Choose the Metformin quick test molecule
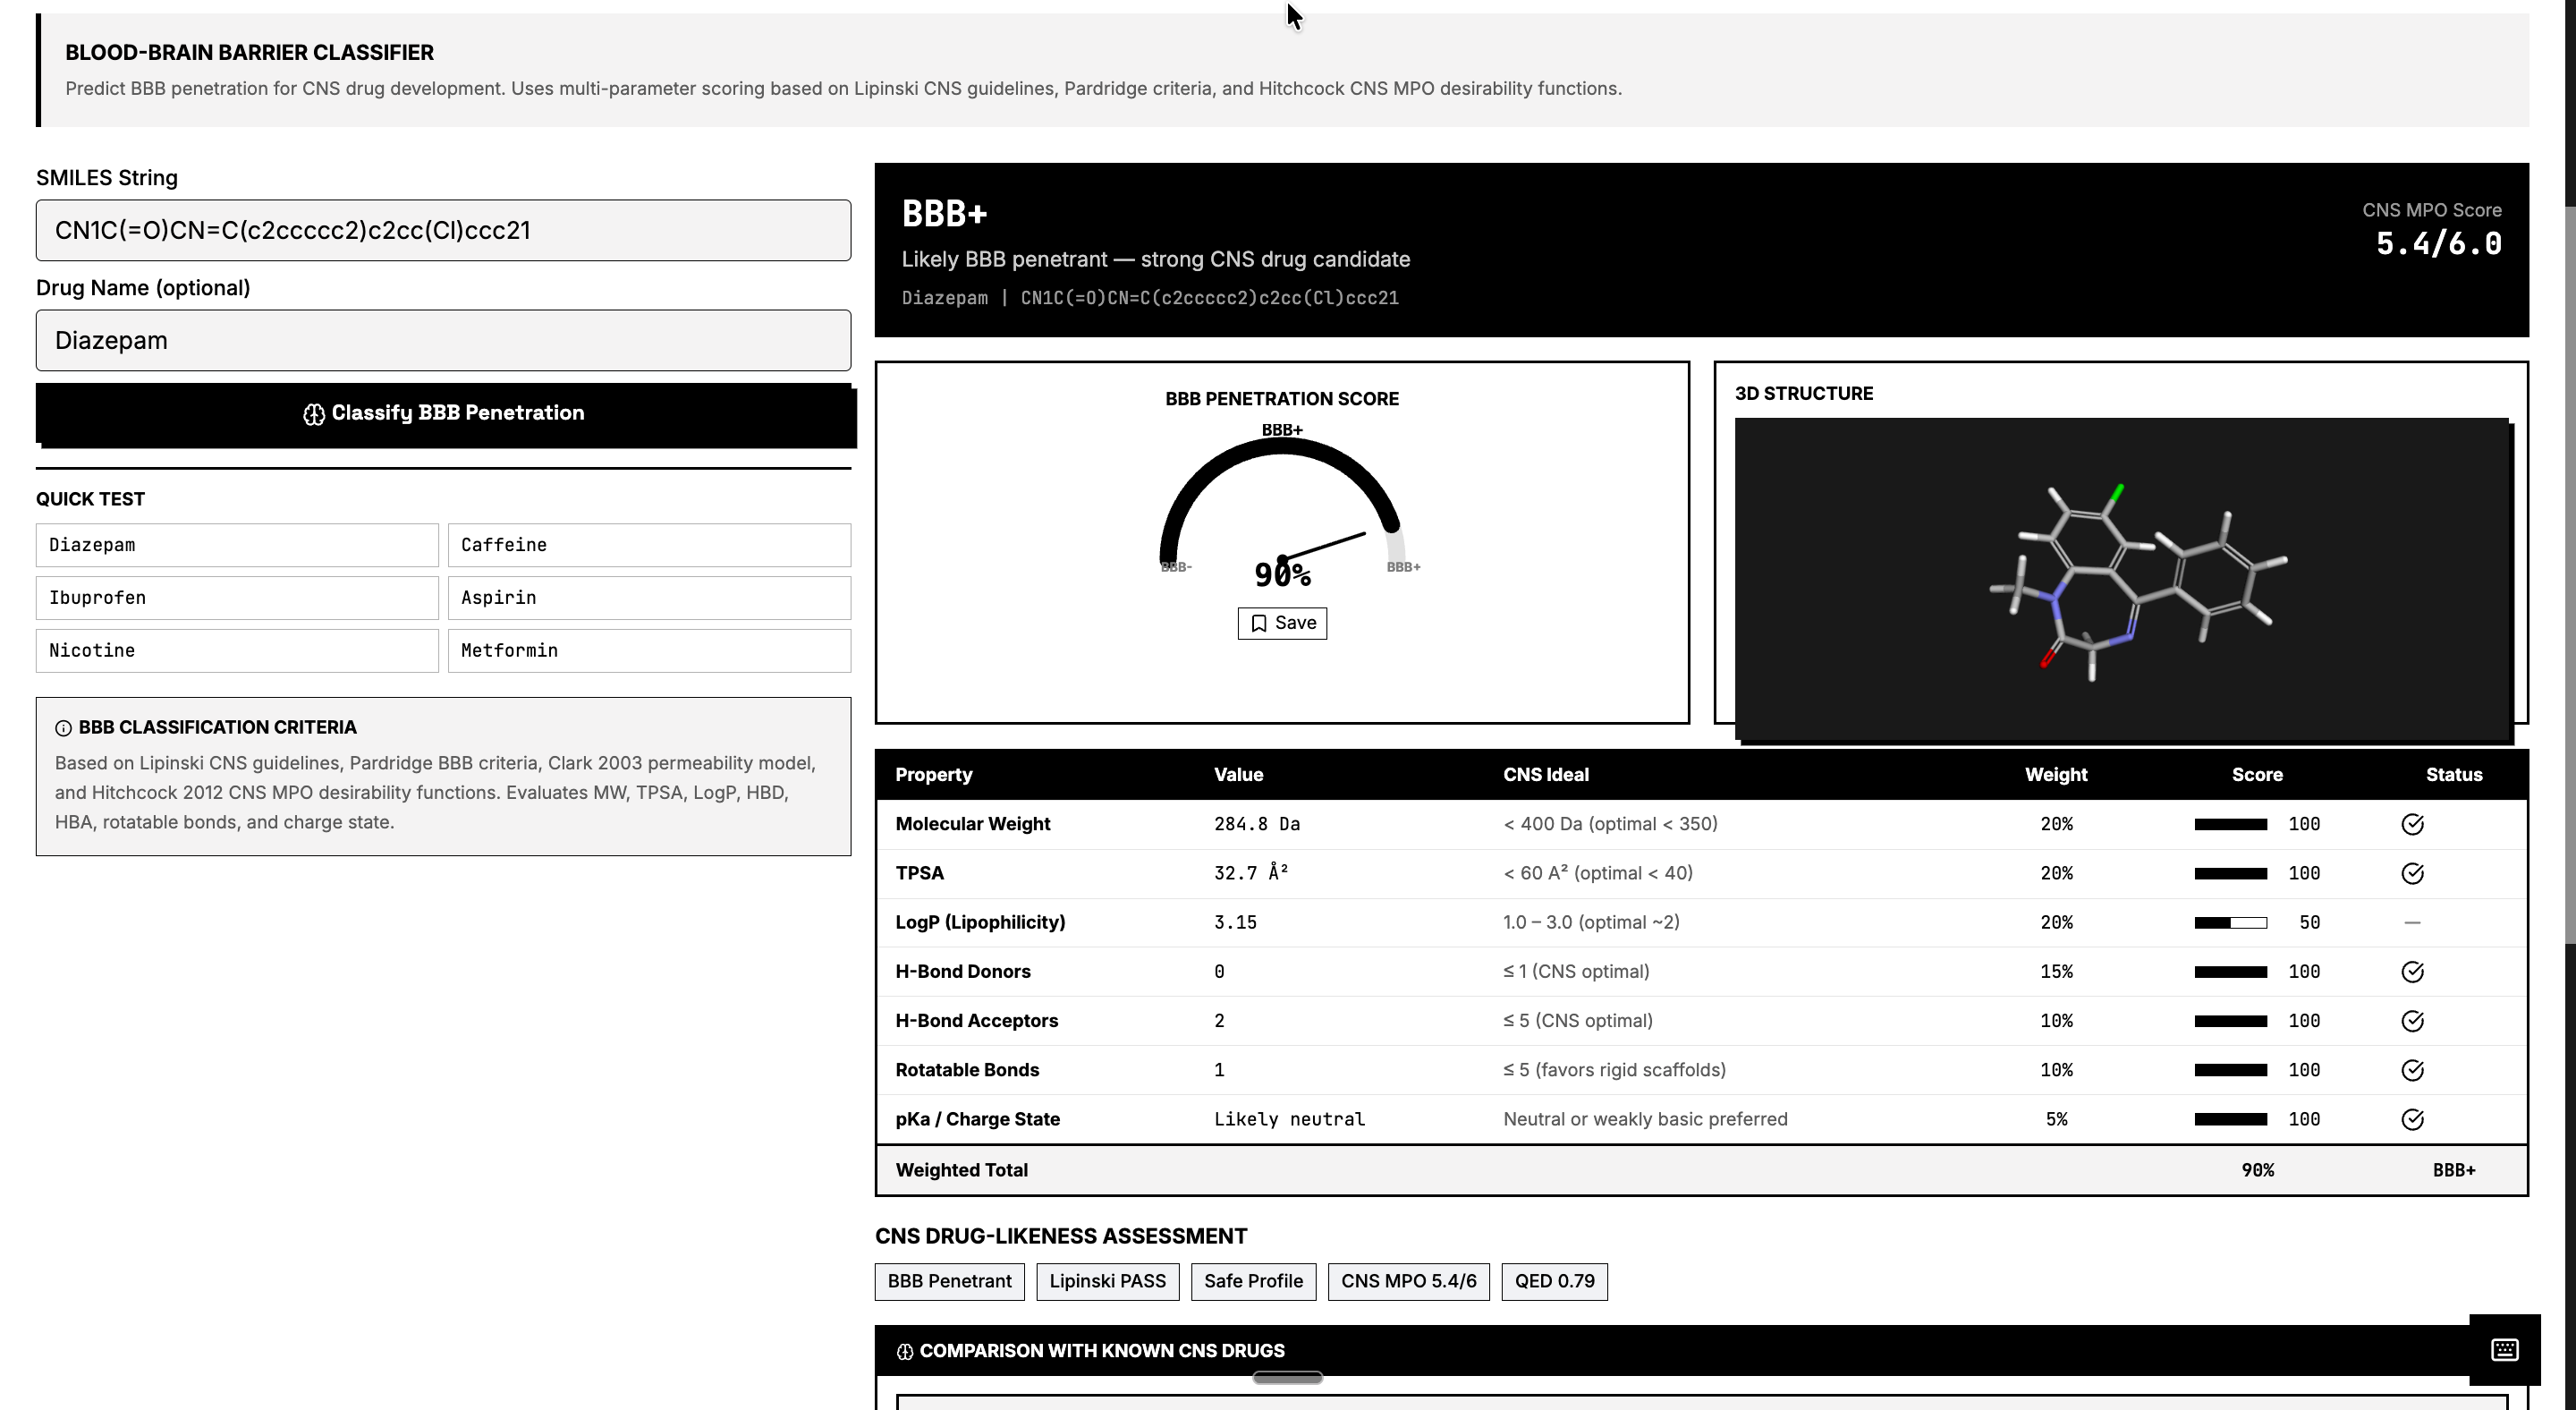The image size is (2576, 1410). [649, 651]
